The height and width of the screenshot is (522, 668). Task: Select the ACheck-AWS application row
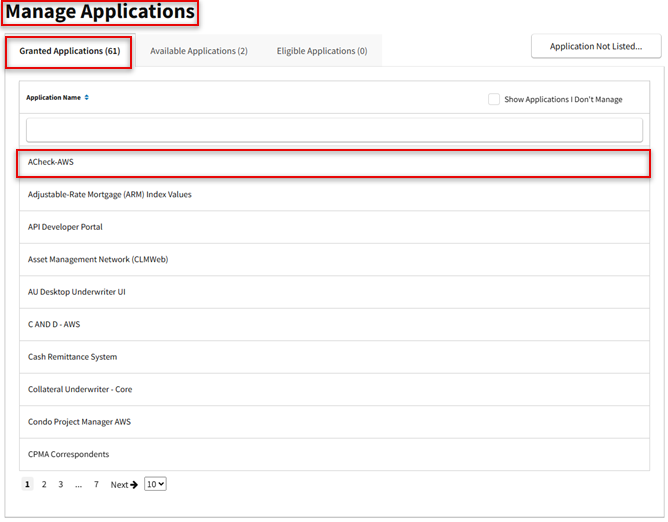pyautogui.click(x=334, y=162)
